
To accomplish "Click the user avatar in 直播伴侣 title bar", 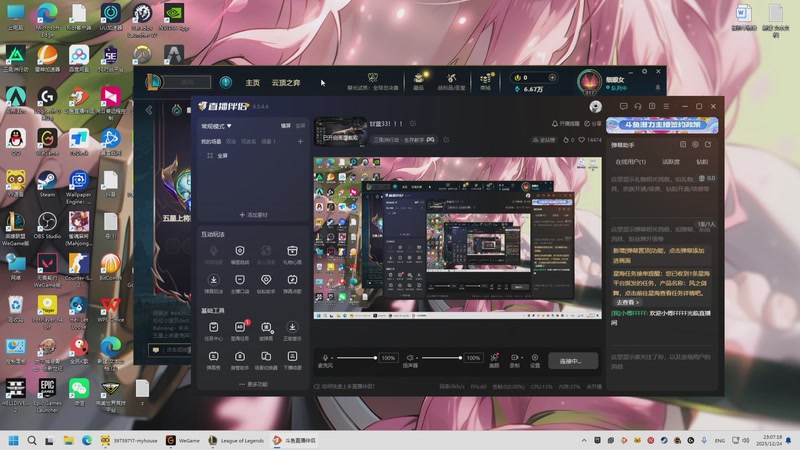I will pyautogui.click(x=595, y=106).
